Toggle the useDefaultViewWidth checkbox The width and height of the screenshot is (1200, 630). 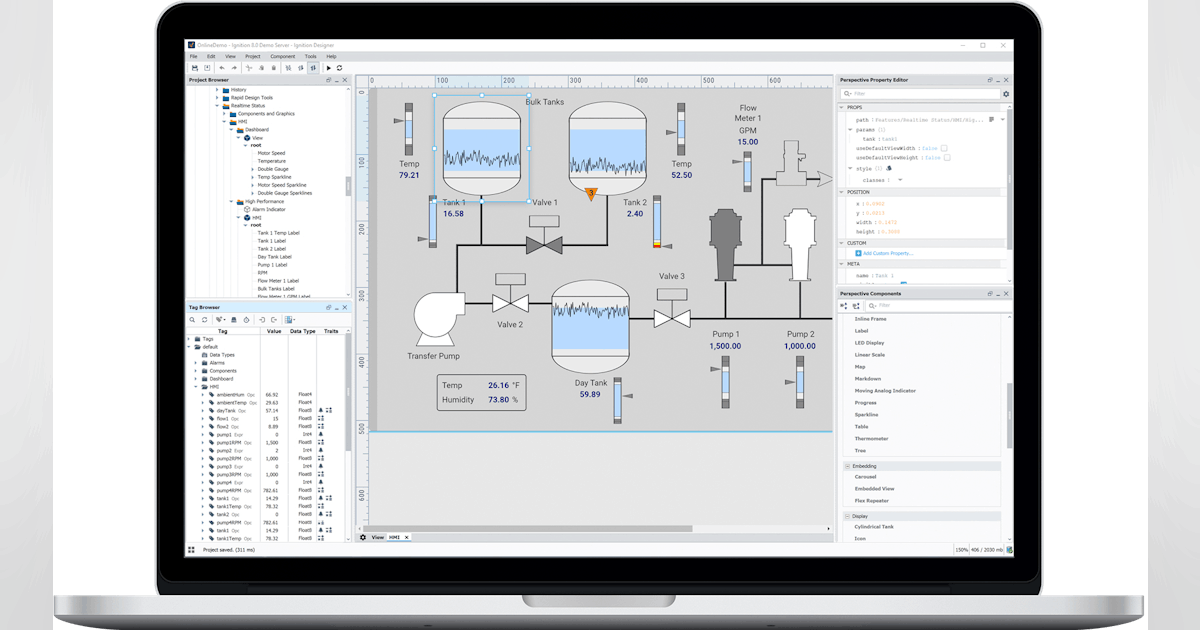944,148
